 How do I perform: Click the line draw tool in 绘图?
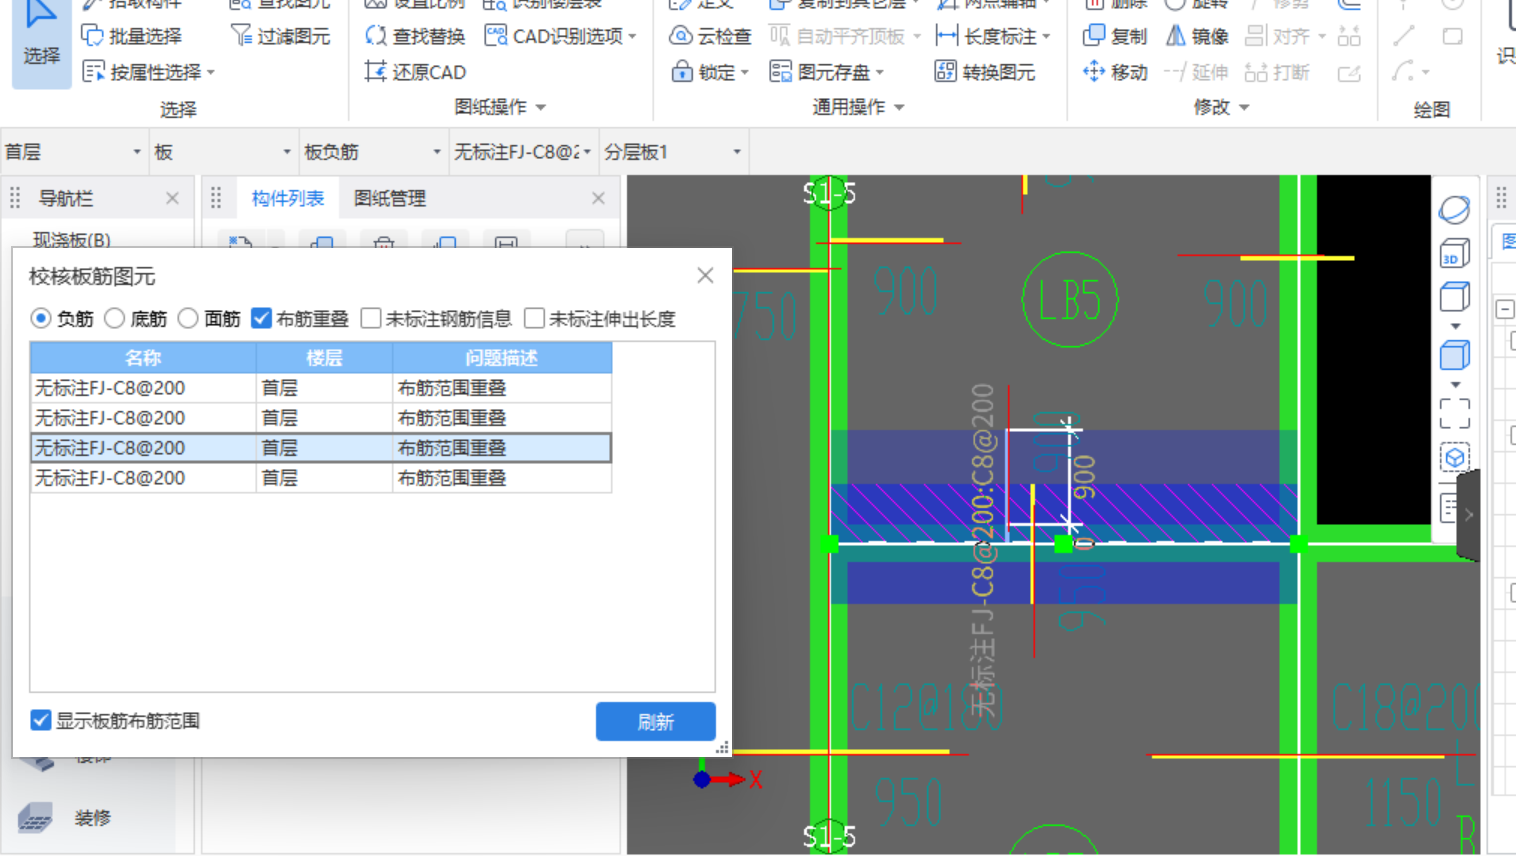point(1404,36)
